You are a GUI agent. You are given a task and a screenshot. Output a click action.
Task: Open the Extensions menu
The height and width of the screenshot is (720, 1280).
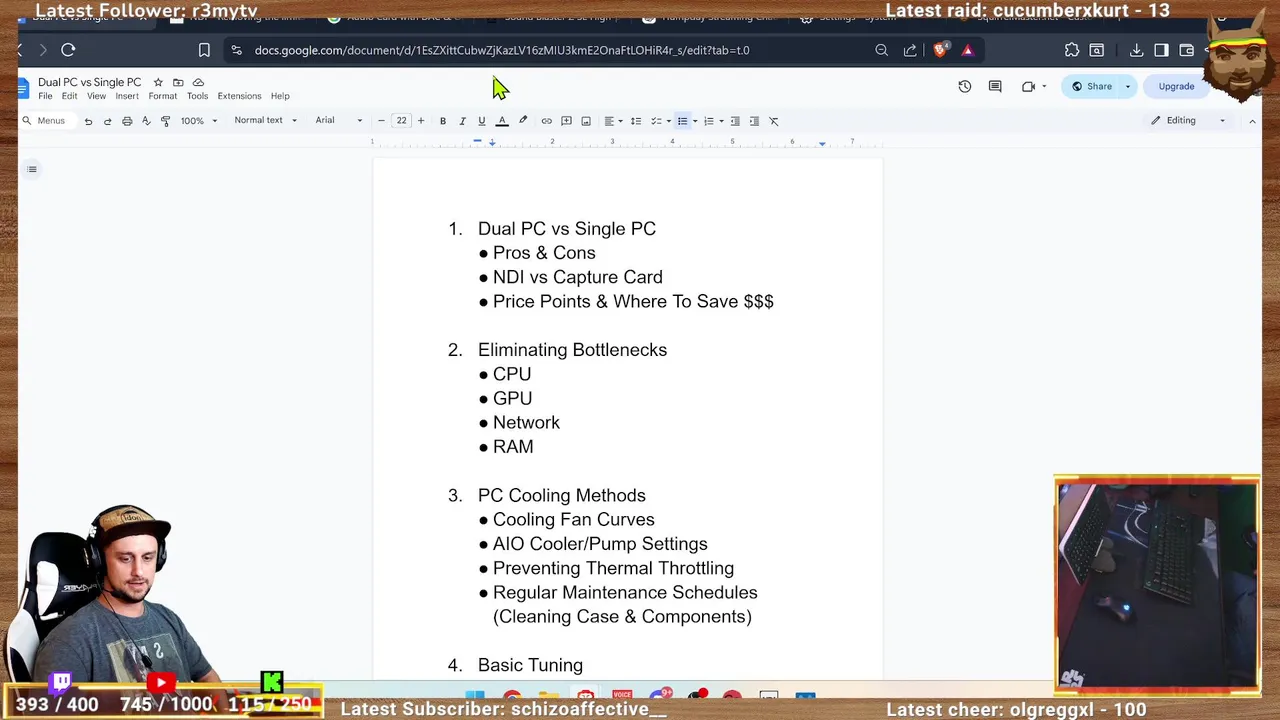click(x=239, y=96)
